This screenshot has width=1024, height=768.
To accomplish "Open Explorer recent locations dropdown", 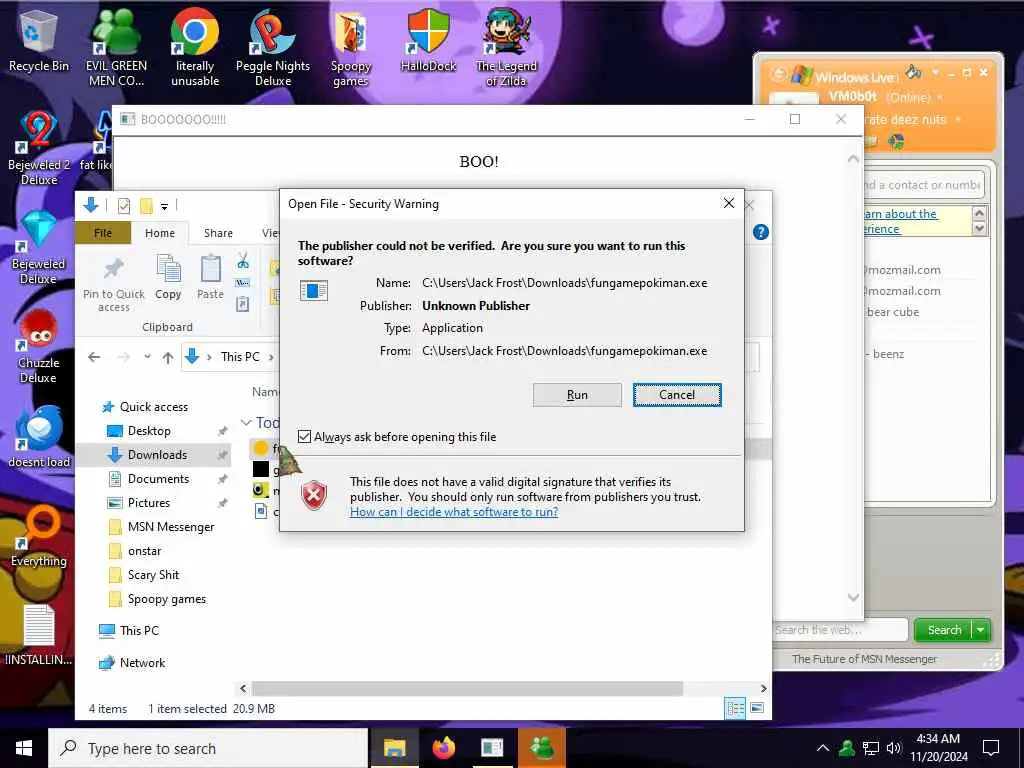I will point(148,357).
